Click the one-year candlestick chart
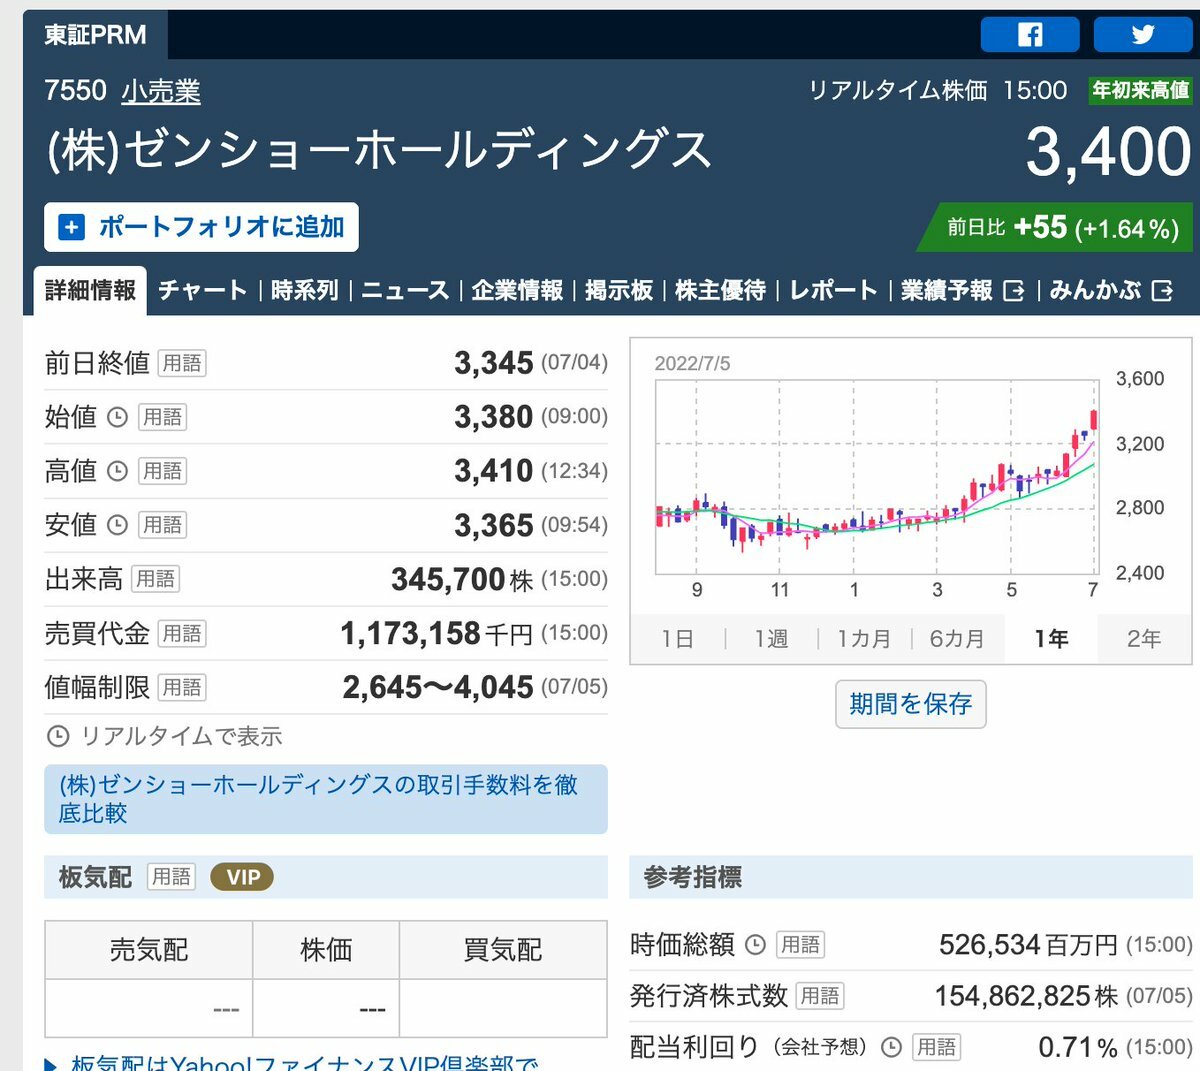 pyautogui.click(x=876, y=478)
